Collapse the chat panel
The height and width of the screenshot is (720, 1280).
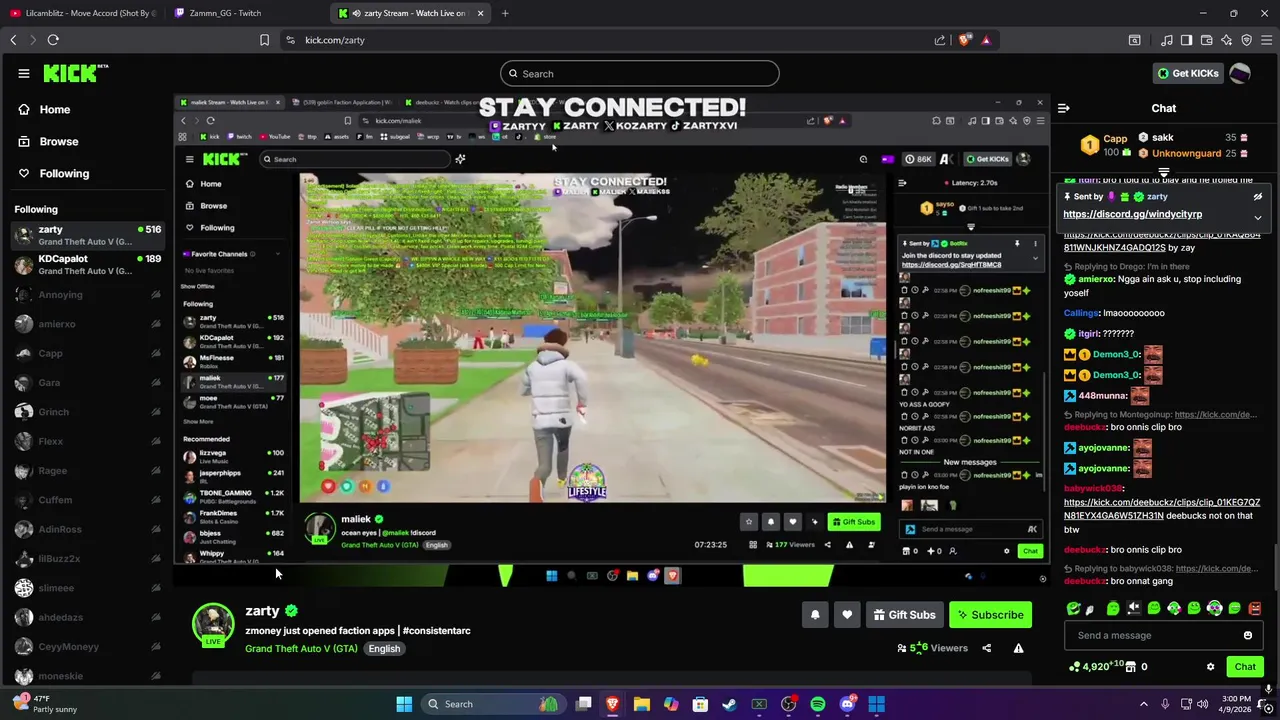tap(1064, 108)
